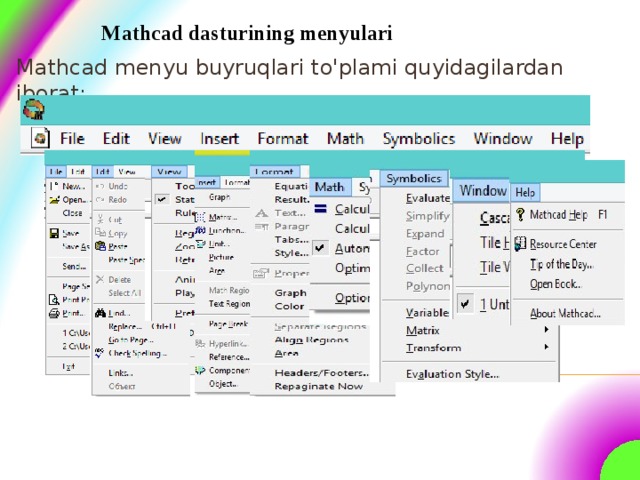The width and height of the screenshot is (640, 480).
Task: Open the File menu in the main menu bar
Action: (72, 139)
